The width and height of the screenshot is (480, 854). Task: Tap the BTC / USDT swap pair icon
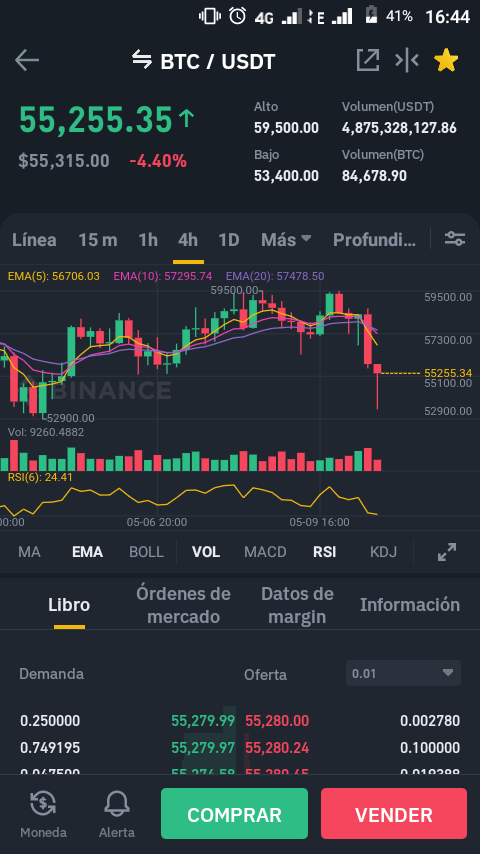tap(142, 60)
